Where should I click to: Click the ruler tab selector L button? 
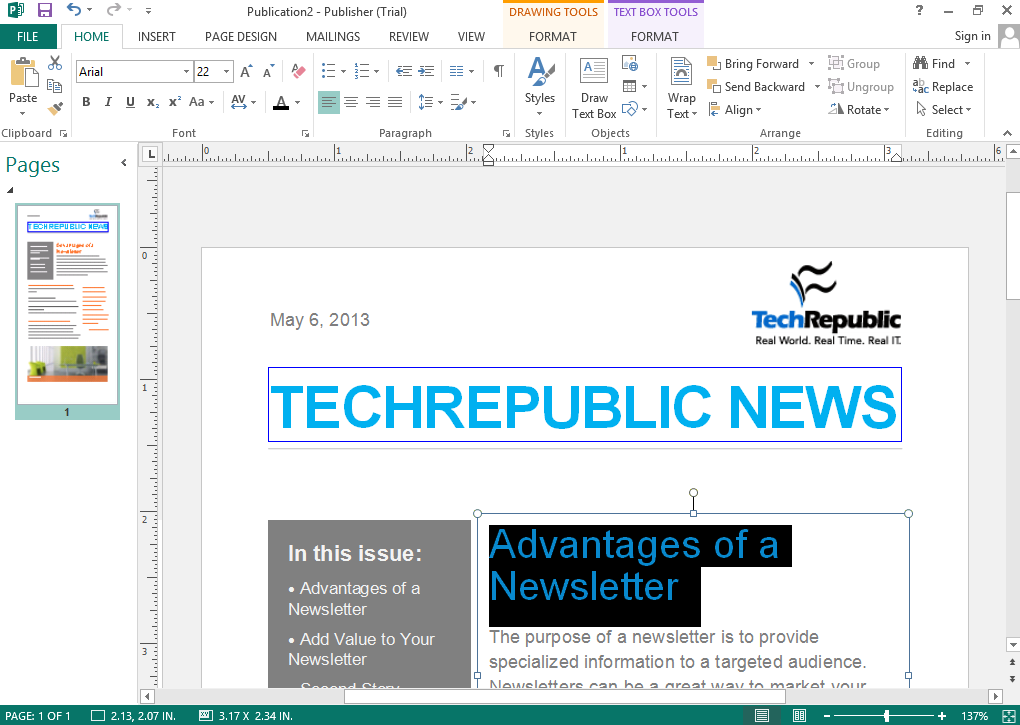point(151,154)
